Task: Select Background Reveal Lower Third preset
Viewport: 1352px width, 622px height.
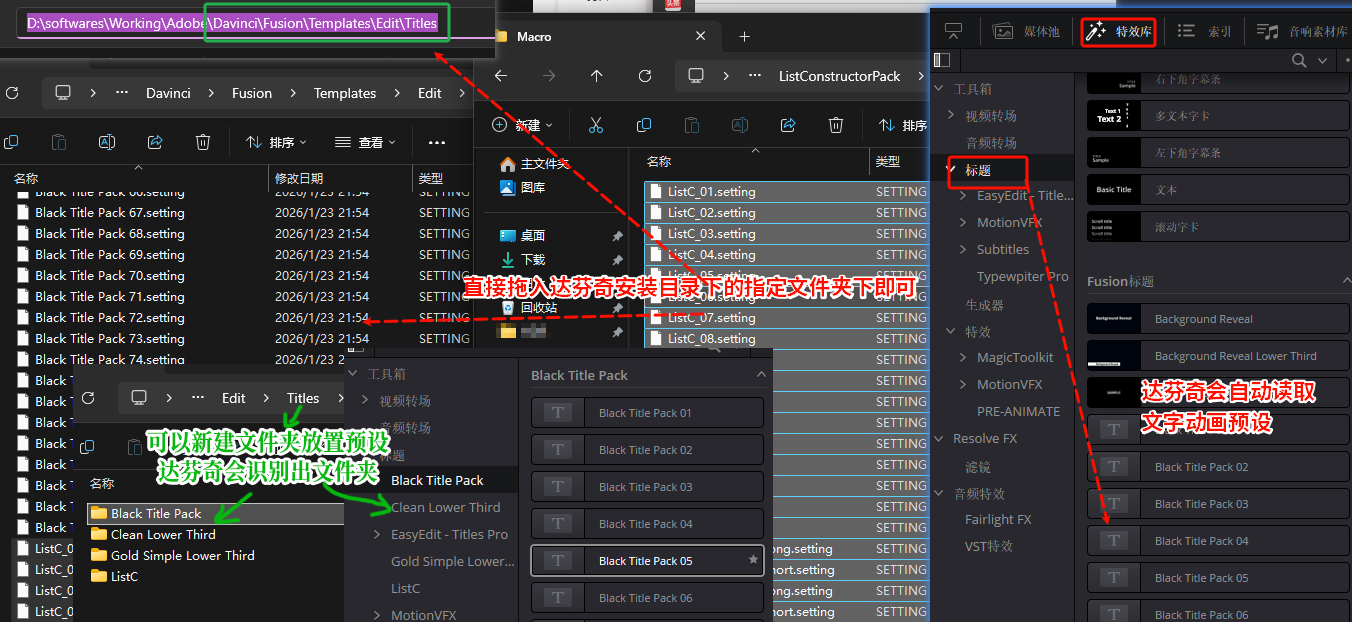Action: pos(1218,356)
